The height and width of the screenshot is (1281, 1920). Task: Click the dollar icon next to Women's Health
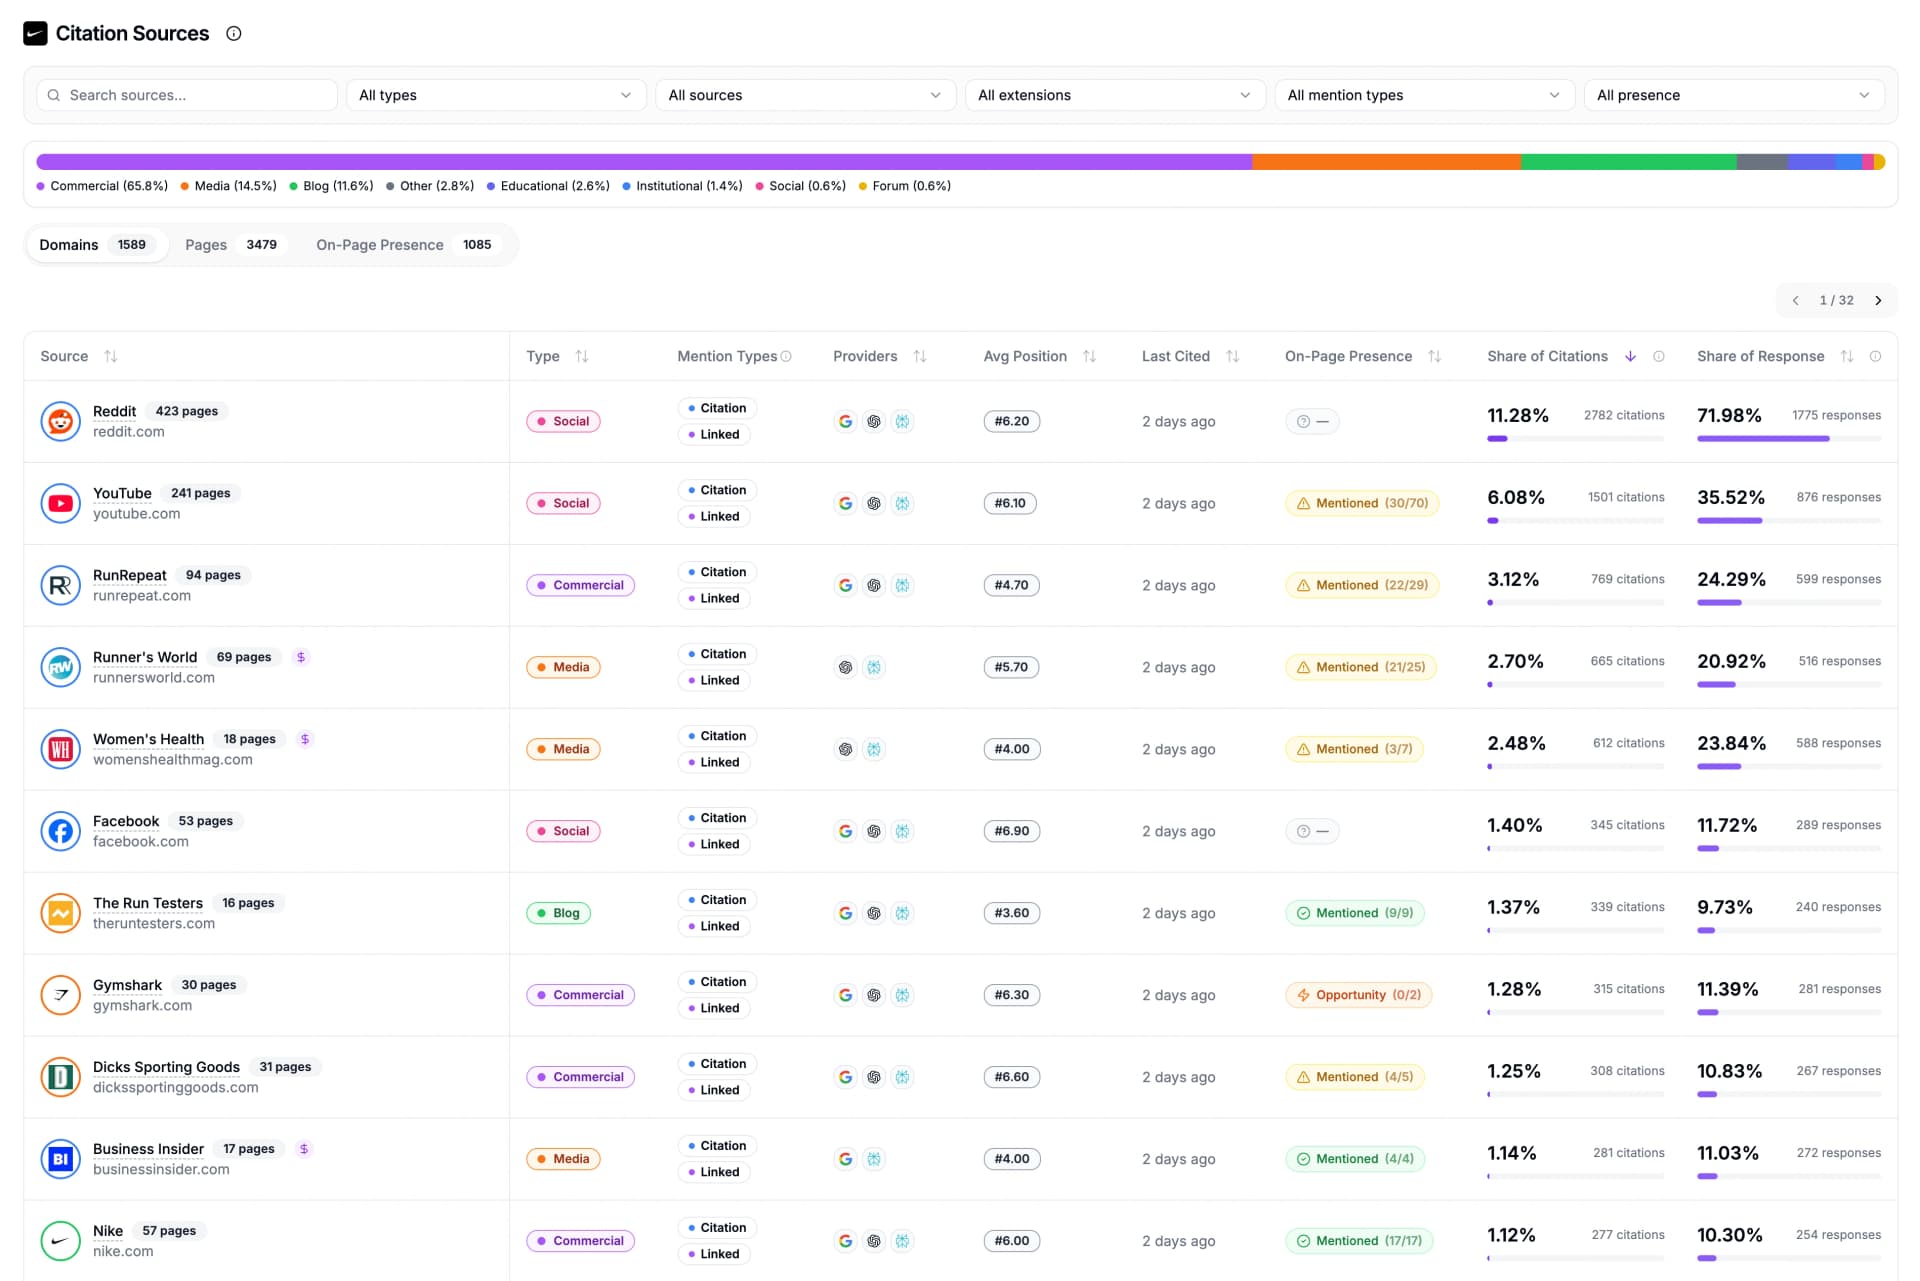[x=305, y=739]
